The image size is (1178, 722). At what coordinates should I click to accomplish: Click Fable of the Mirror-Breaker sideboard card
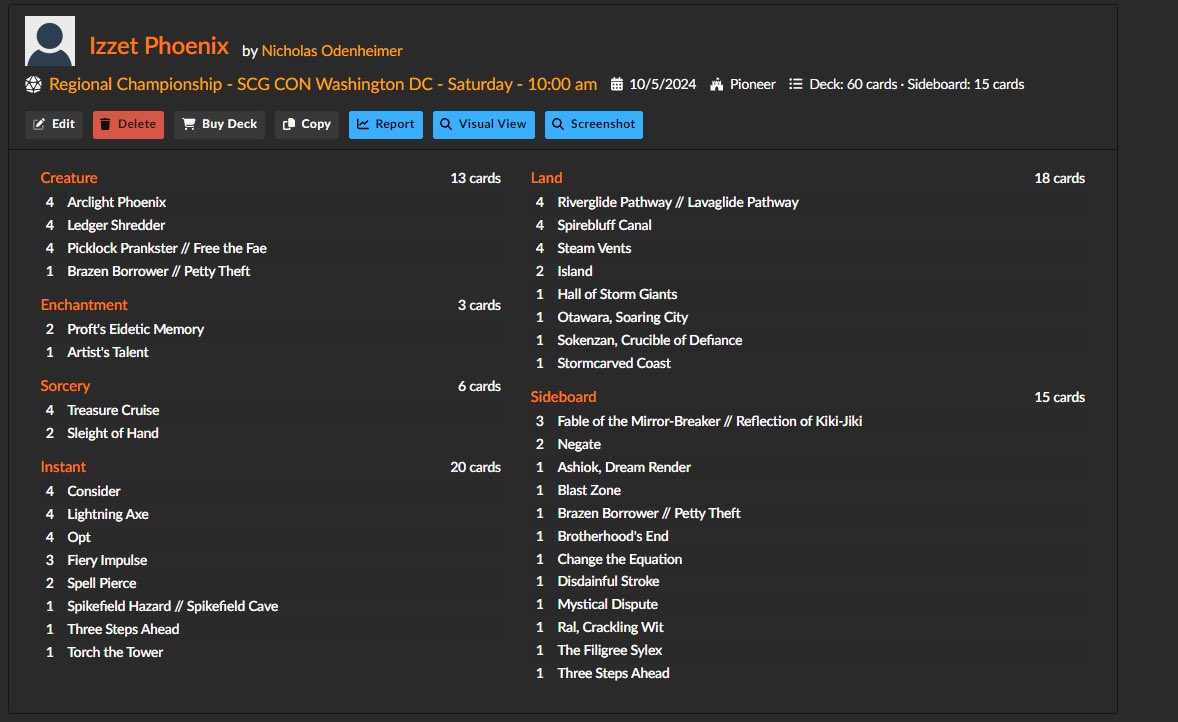click(709, 421)
